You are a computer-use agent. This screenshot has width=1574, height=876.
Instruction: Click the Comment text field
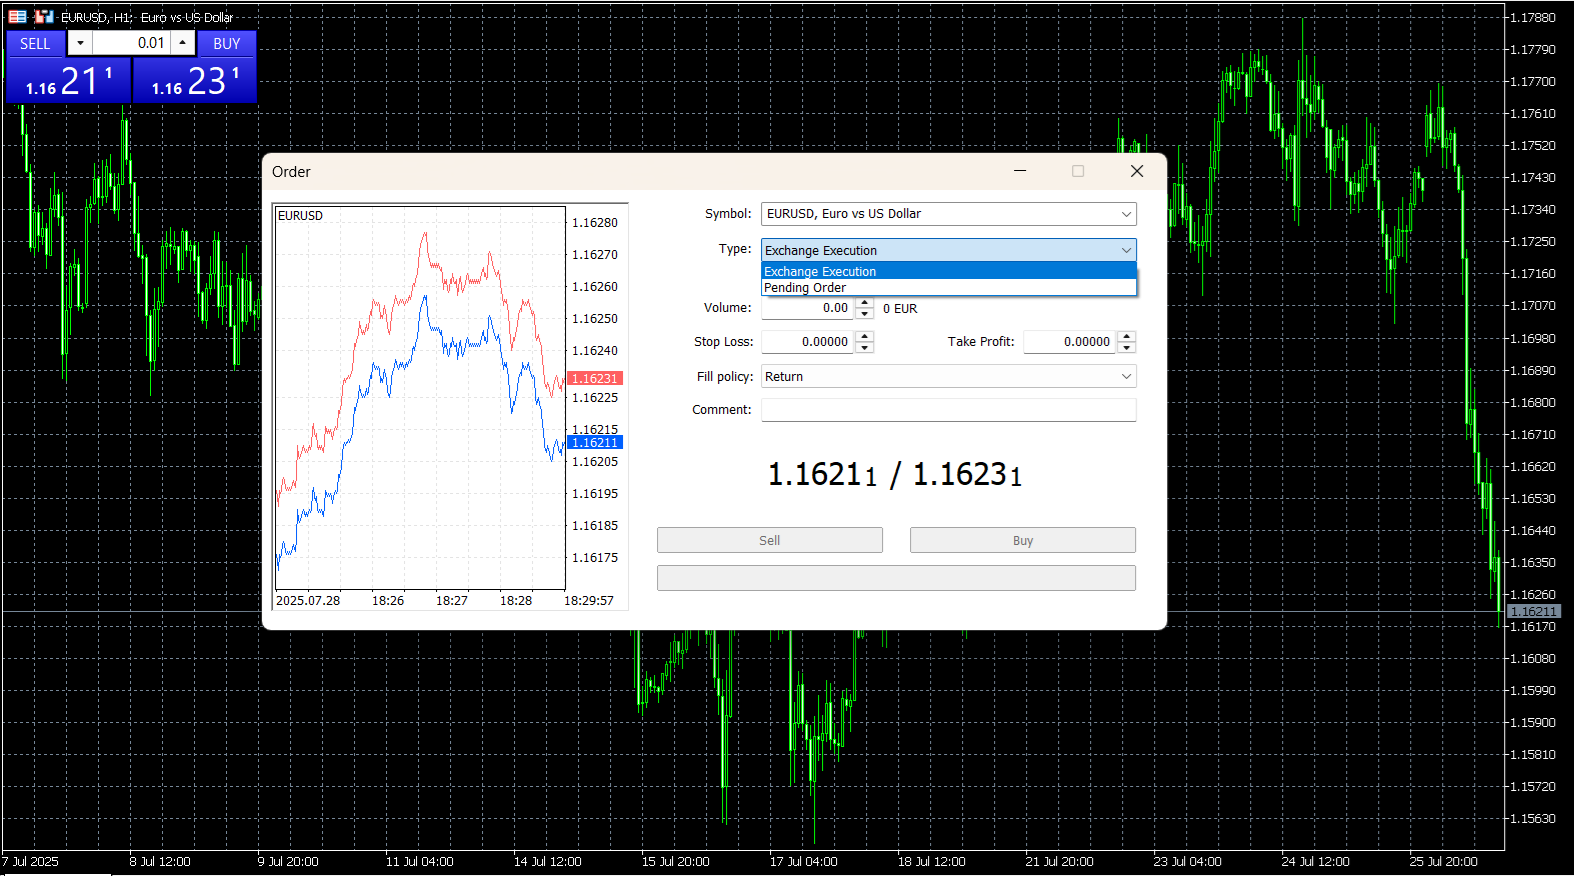coord(949,410)
